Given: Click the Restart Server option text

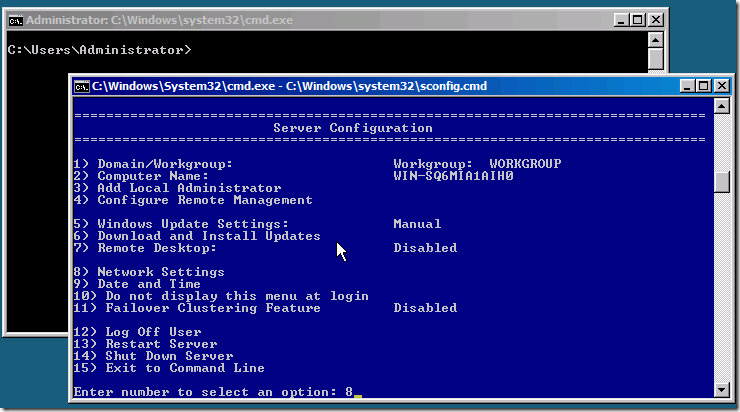Looking at the screenshot, I should pos(150,344).
